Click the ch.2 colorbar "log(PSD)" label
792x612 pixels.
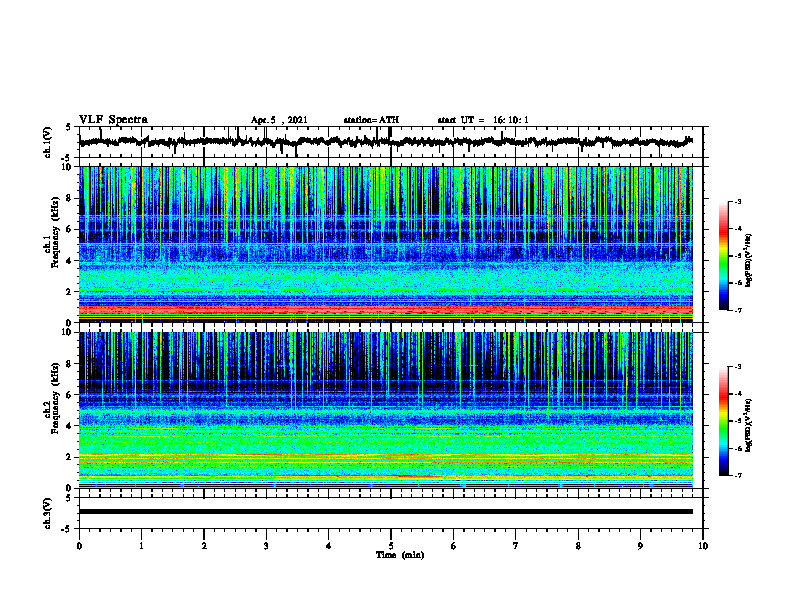749,425
